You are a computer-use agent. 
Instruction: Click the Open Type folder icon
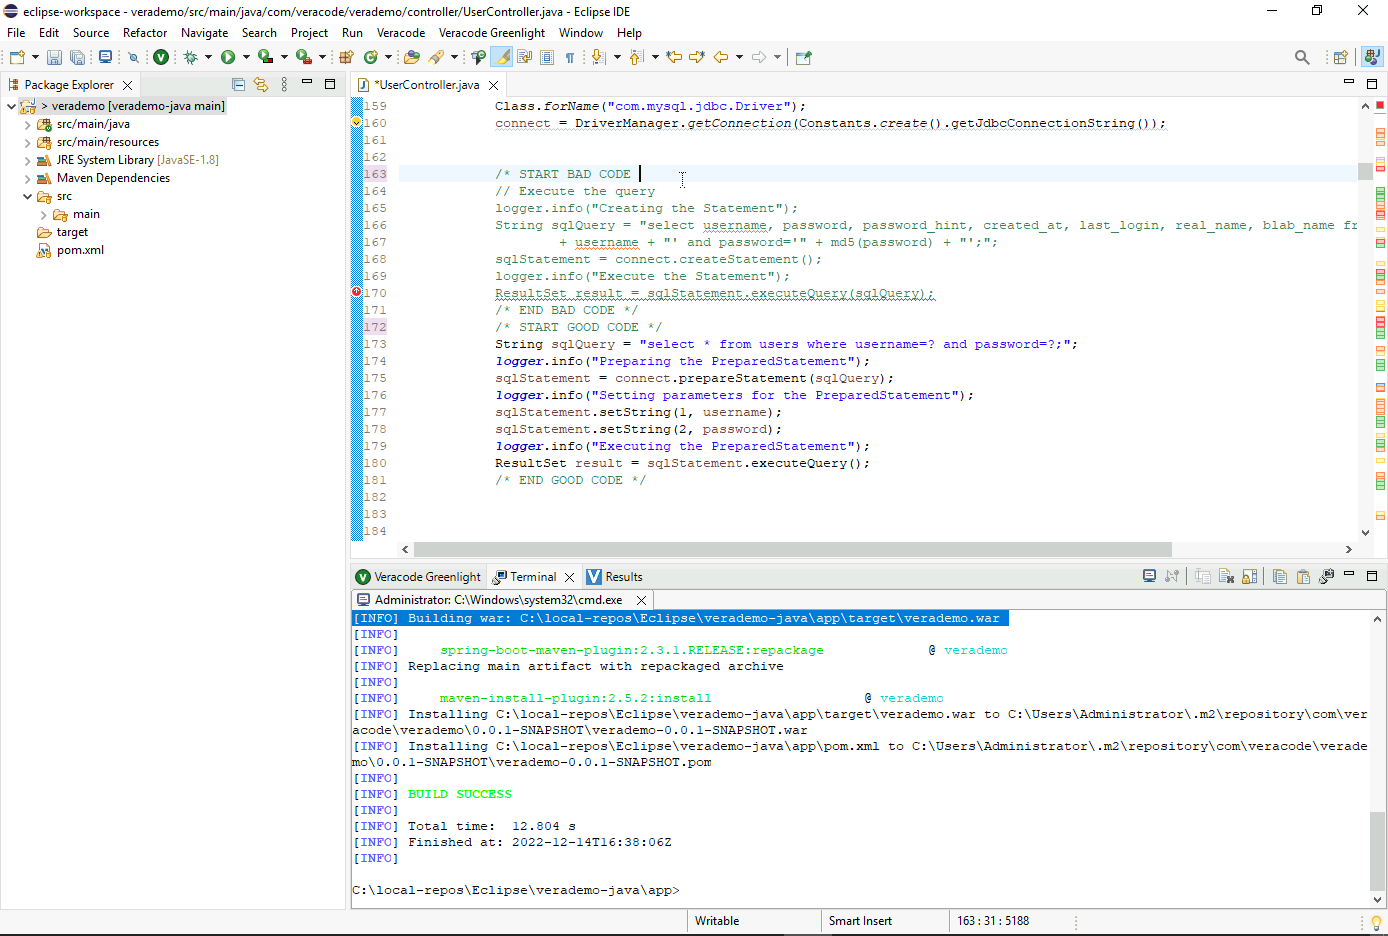pos(411,57)
